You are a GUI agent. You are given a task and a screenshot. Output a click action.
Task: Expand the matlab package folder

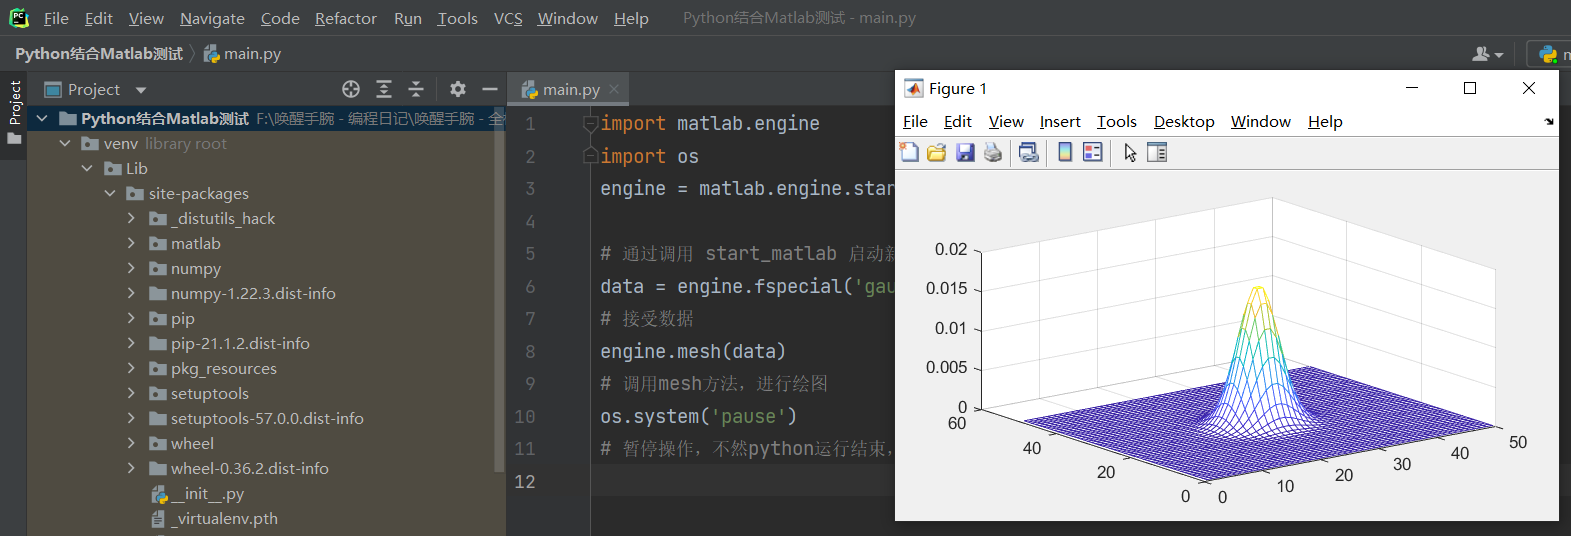pos(131,243)
